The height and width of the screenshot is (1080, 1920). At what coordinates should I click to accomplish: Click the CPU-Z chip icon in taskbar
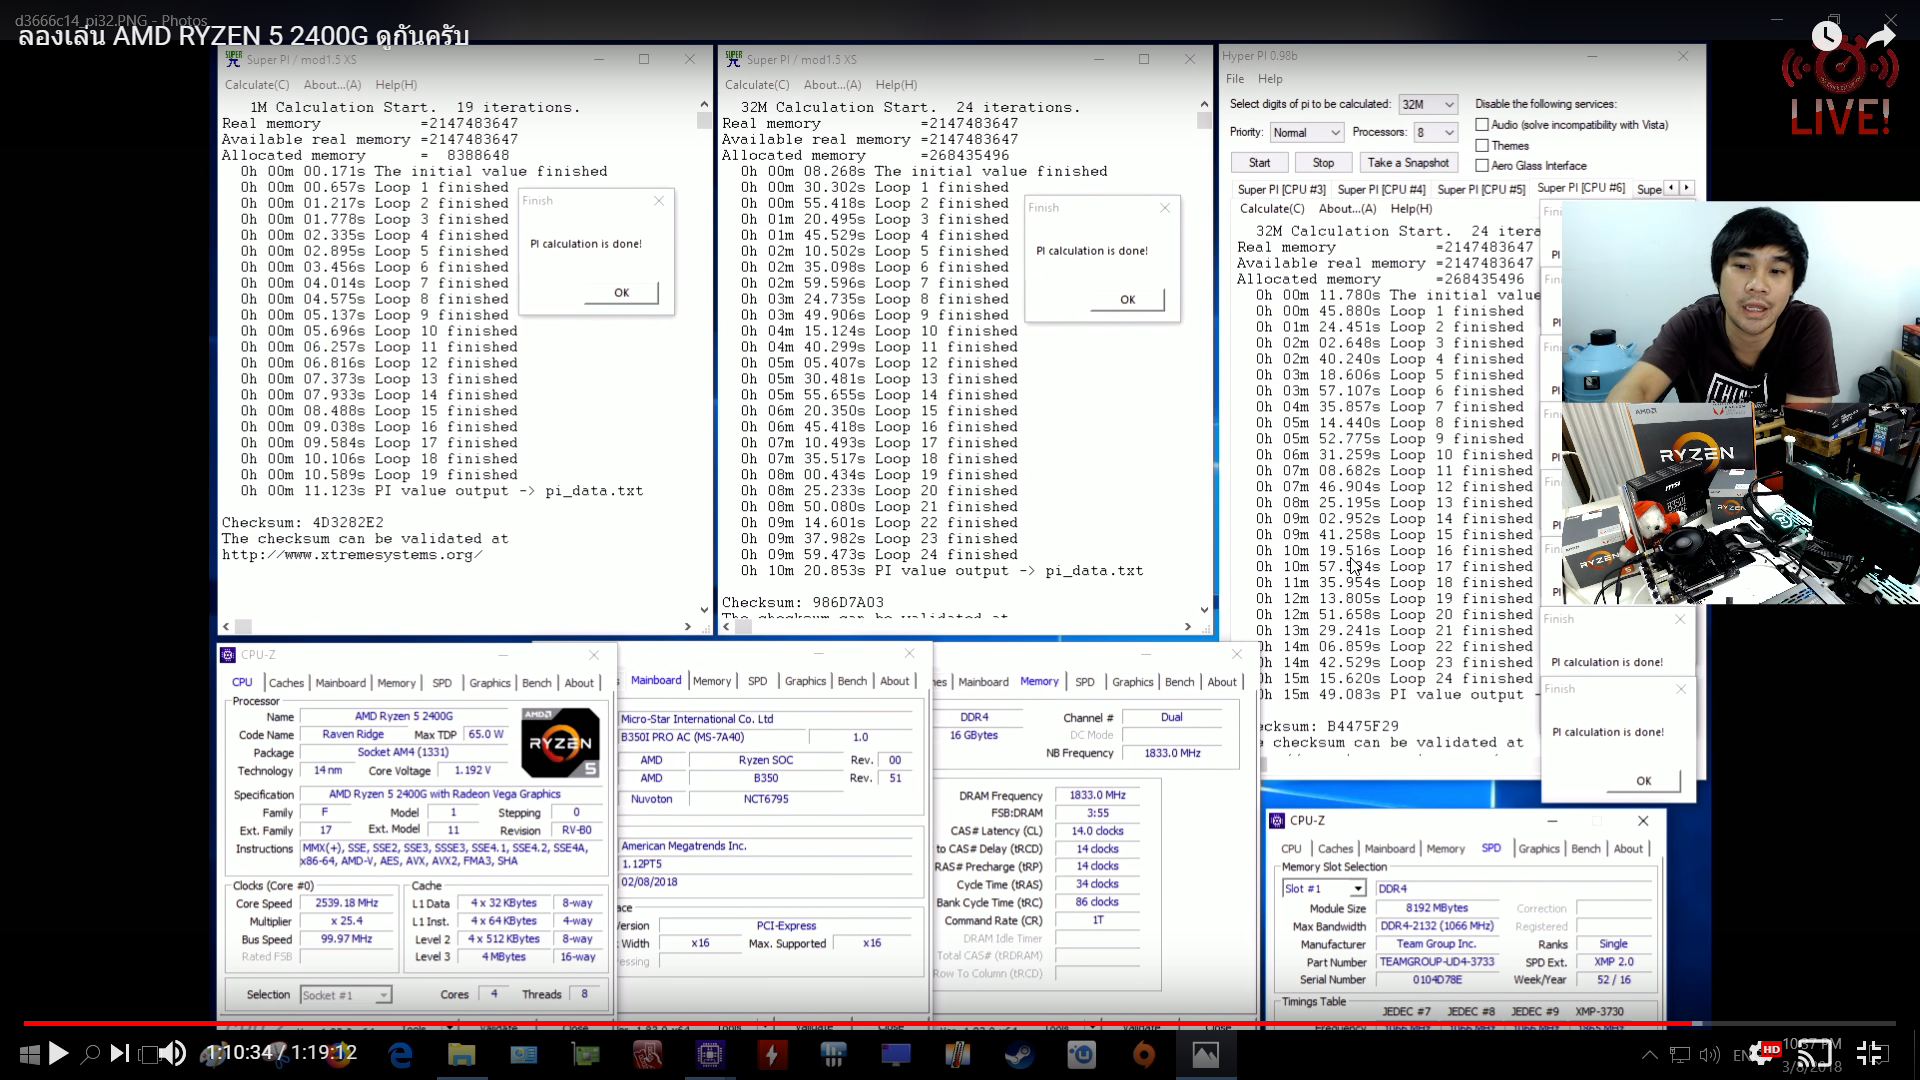pyautogui.click(x=710, y=1054)
